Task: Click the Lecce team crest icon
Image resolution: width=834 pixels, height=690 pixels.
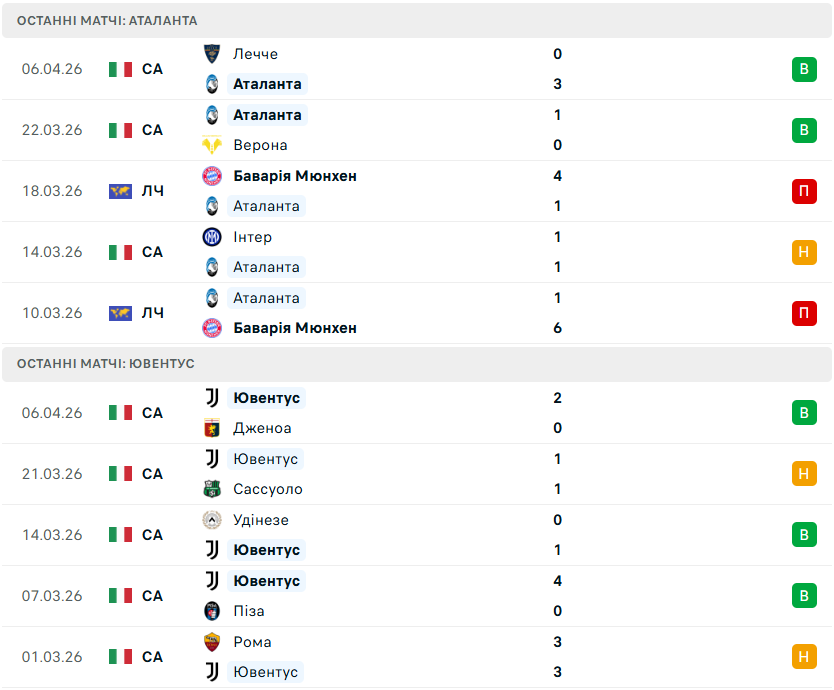Action: point(212,54)
